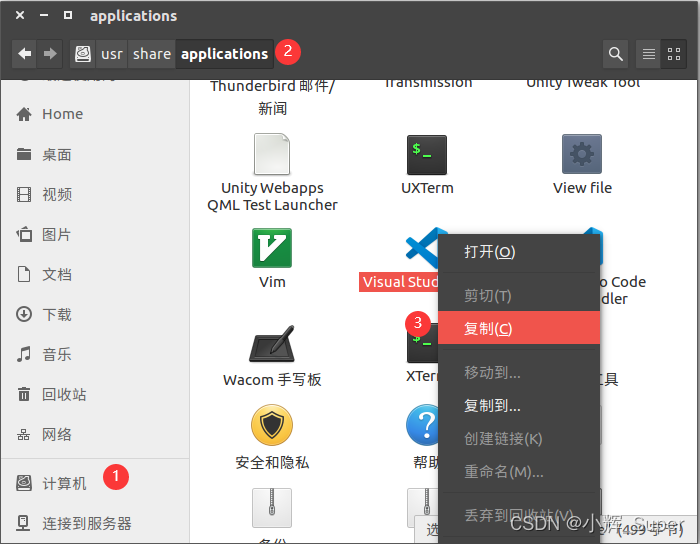Click the Thunderbird 邮件/新闻 label
Screen dimensions: 700x544
[x=272, y=97]
